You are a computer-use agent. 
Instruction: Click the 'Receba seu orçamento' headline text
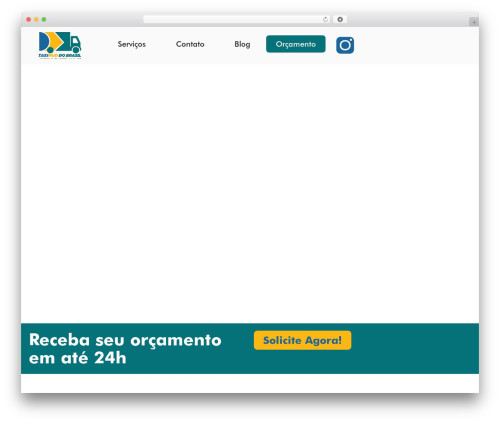pyautogui.click(x=125, y=340)
